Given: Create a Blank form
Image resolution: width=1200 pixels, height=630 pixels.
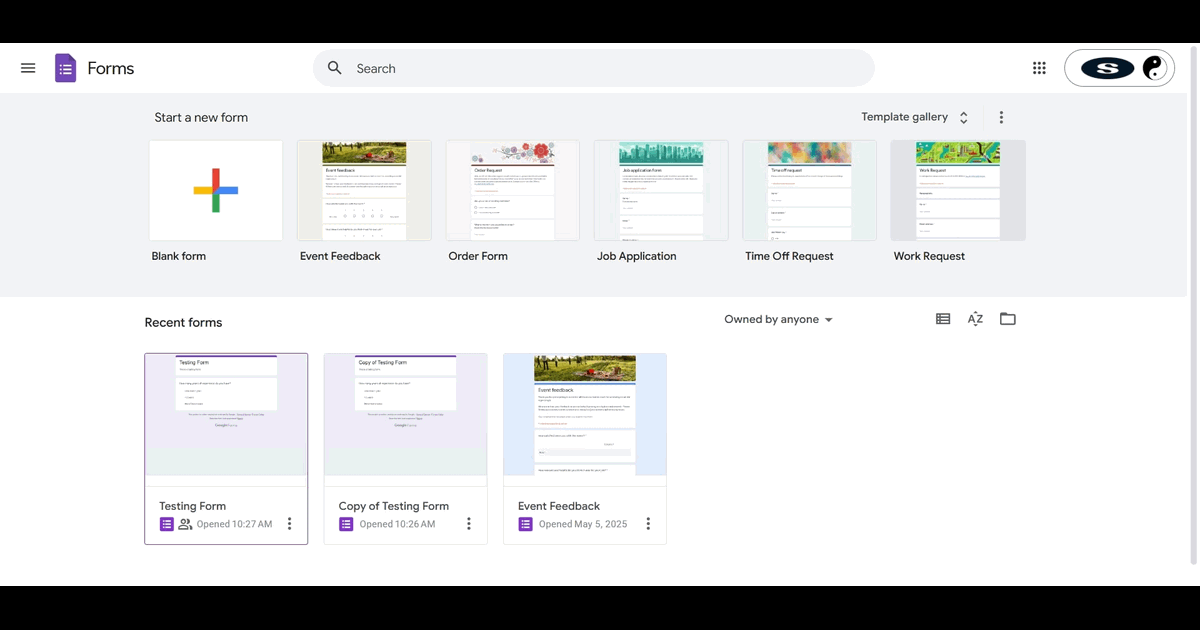Looking at the screenshot, I should click(x=216, y=190).
